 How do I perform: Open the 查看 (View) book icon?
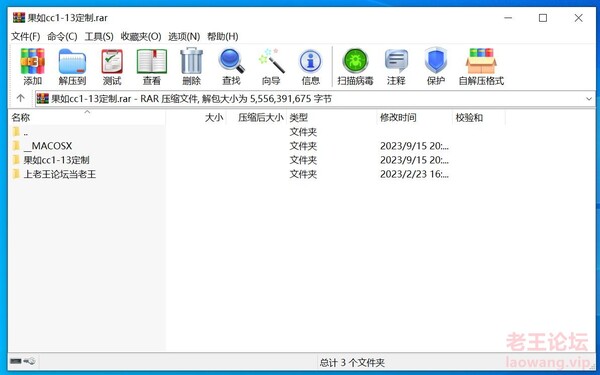[x=152, y=61]
